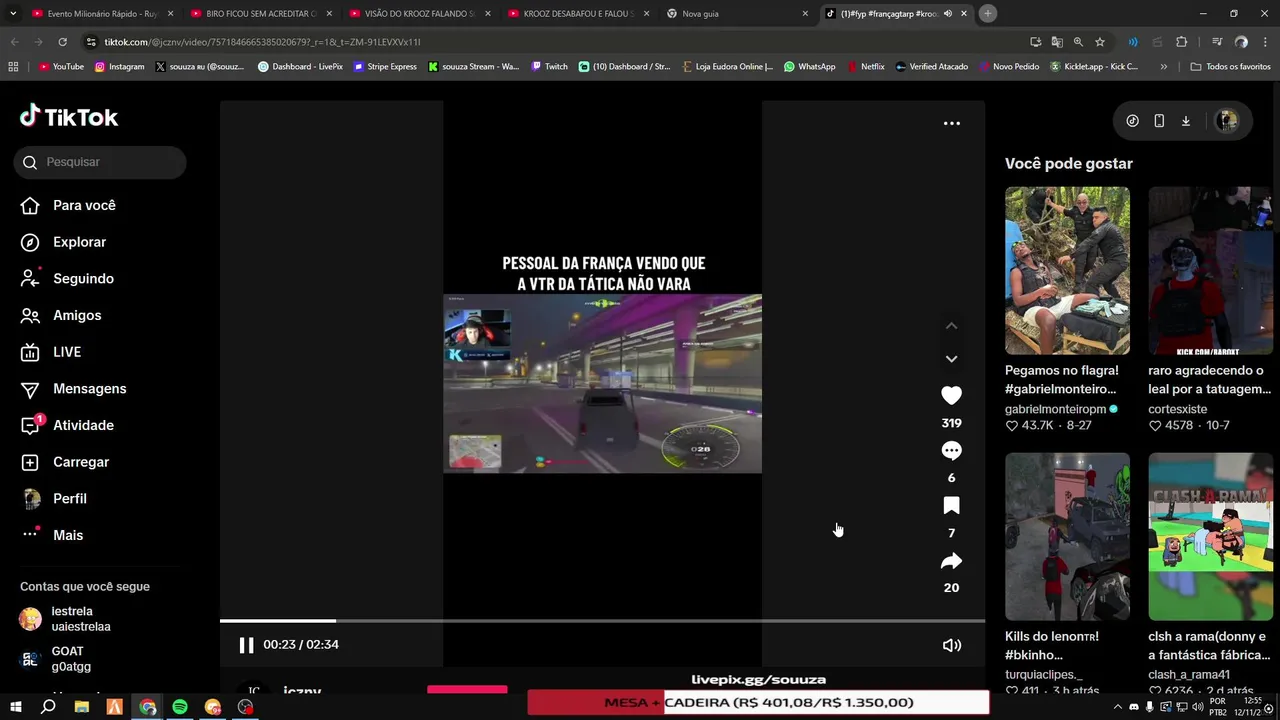
Task: Open Instagram bookmark
Action: point(119,67)
